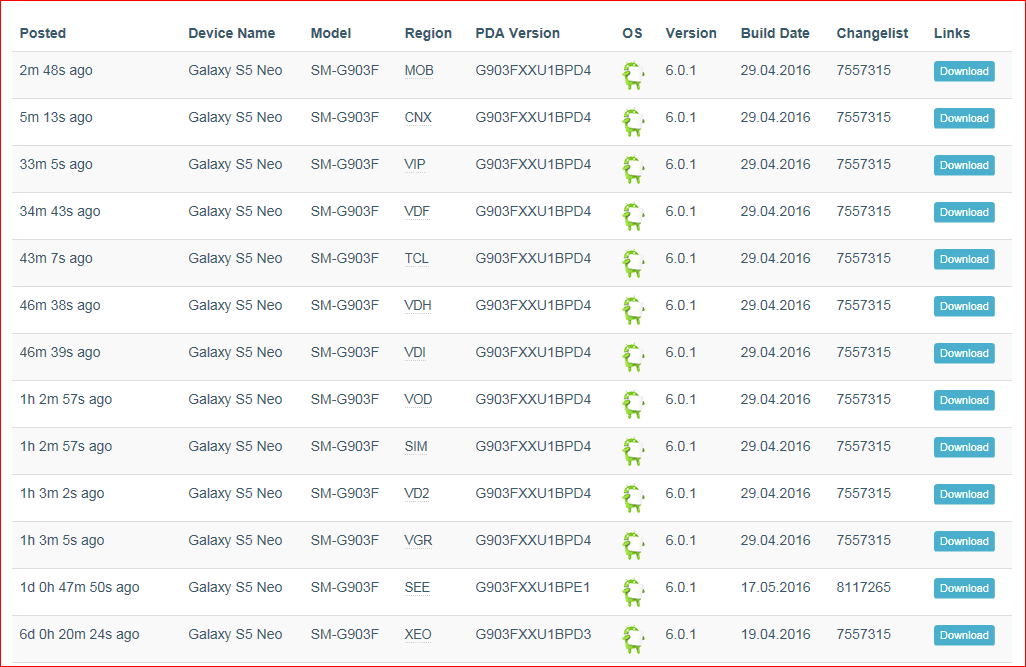Screen dimensions: 1026x667
Task: Open the TCL region link
Action: tap(416, 259)
